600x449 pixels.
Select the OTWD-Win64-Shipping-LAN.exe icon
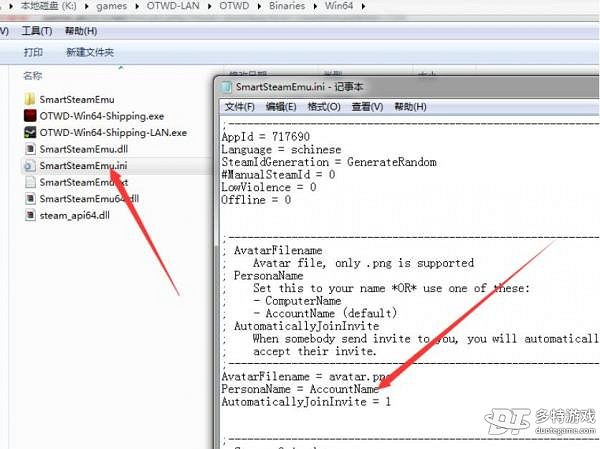[x=30, y=132]
